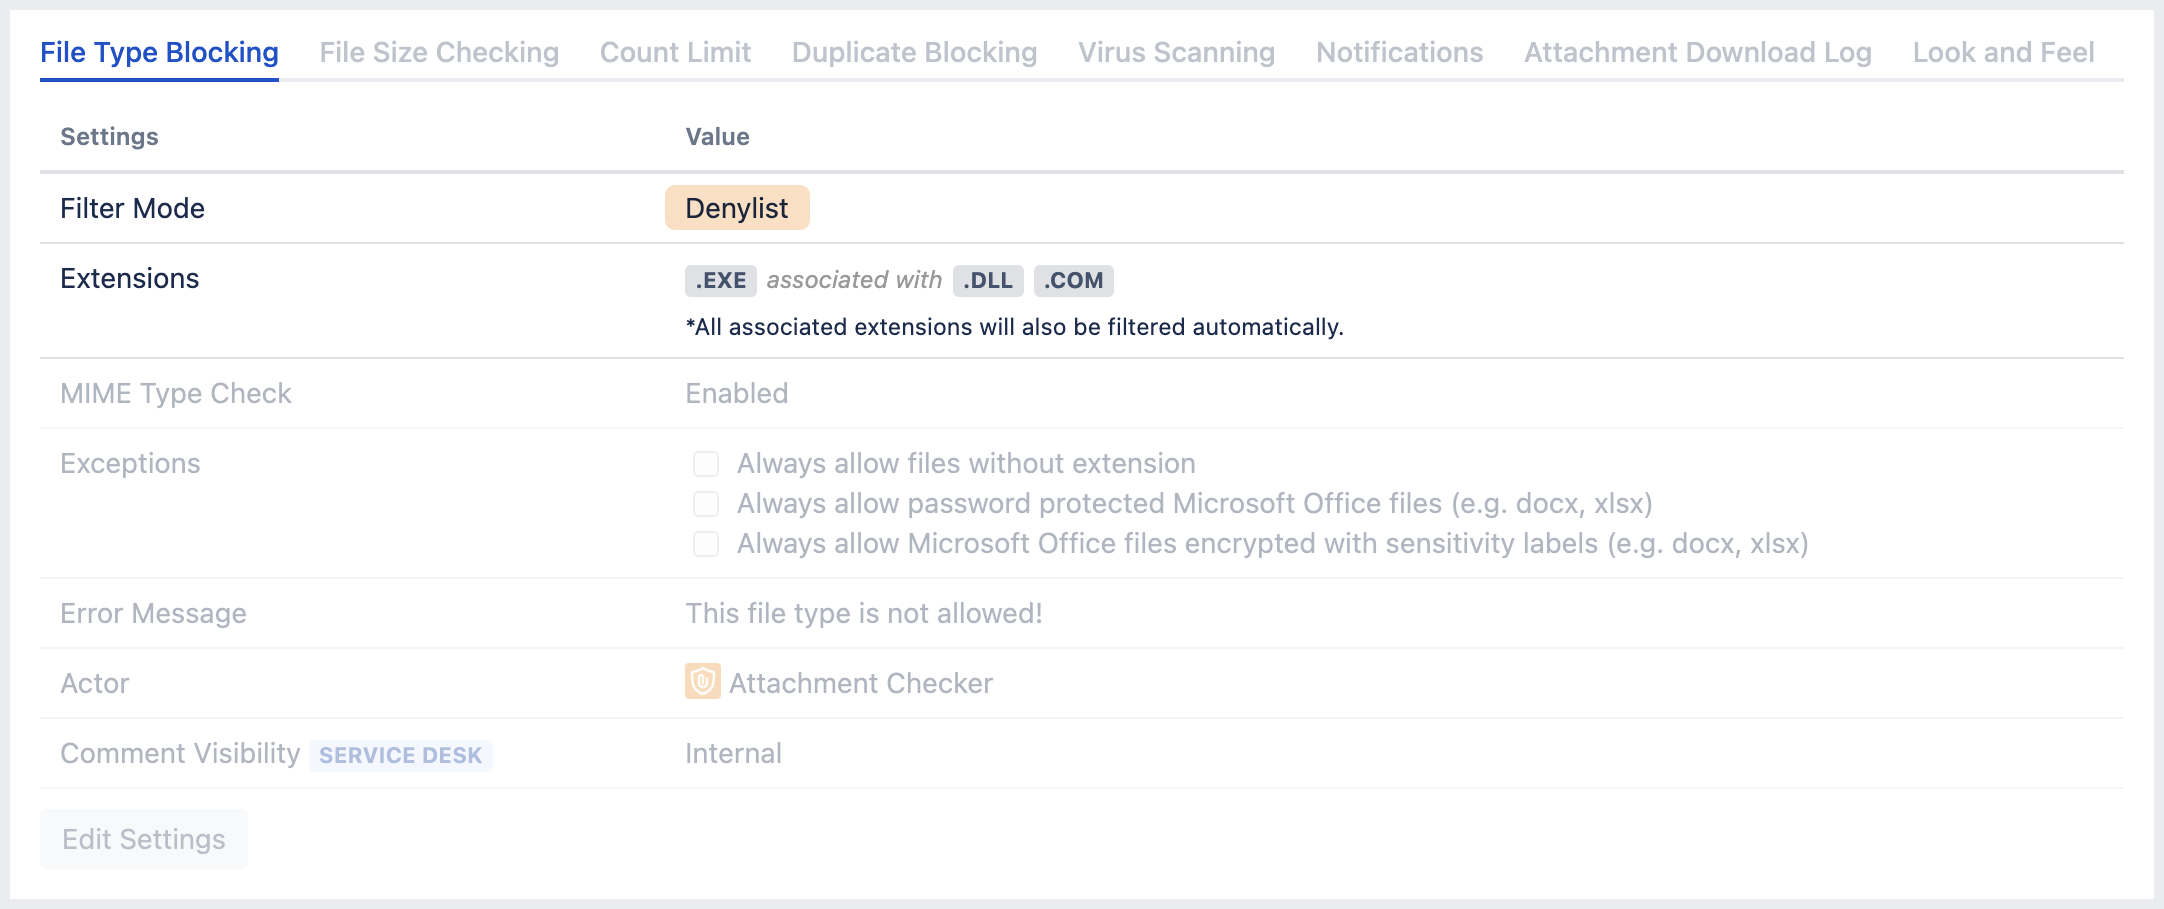Click the error message text value
This screenshot has height=909, width=2164.
(863, 613)
